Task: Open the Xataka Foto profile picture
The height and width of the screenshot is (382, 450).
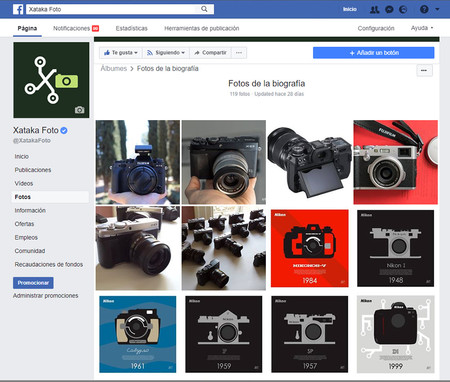Action: click(51, 80)
